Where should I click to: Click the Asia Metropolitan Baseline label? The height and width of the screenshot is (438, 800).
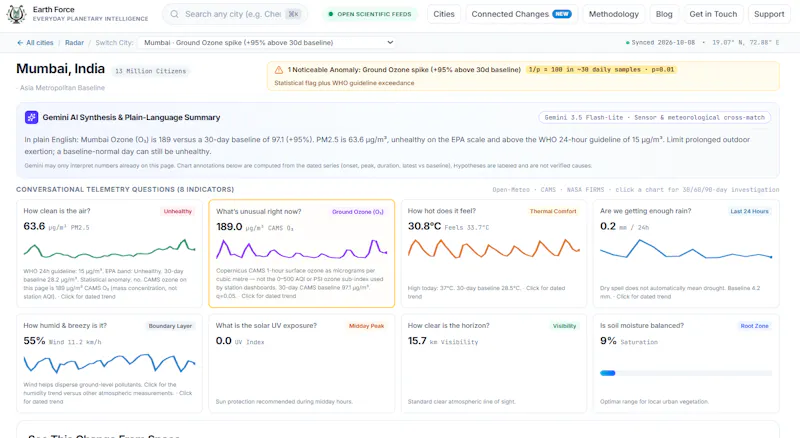pyautogui.click(x=62, y=88)
